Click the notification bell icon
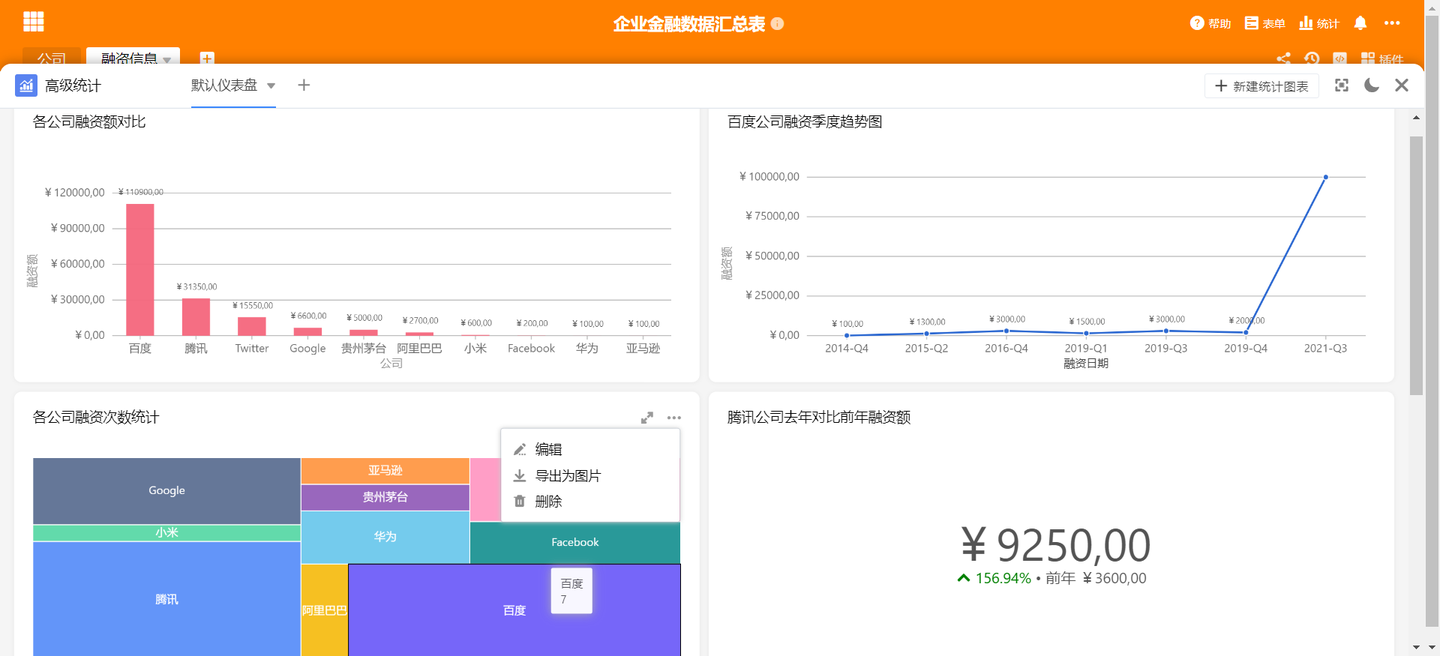 [x=1360, y=22]
